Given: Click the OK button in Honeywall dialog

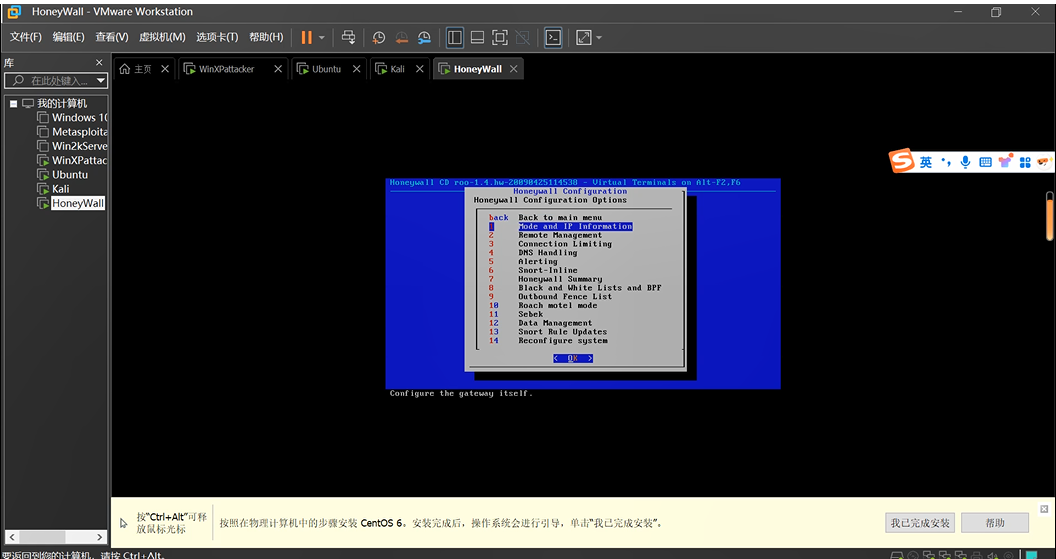Looking at the screenshot, I should [x=572, y=358].
